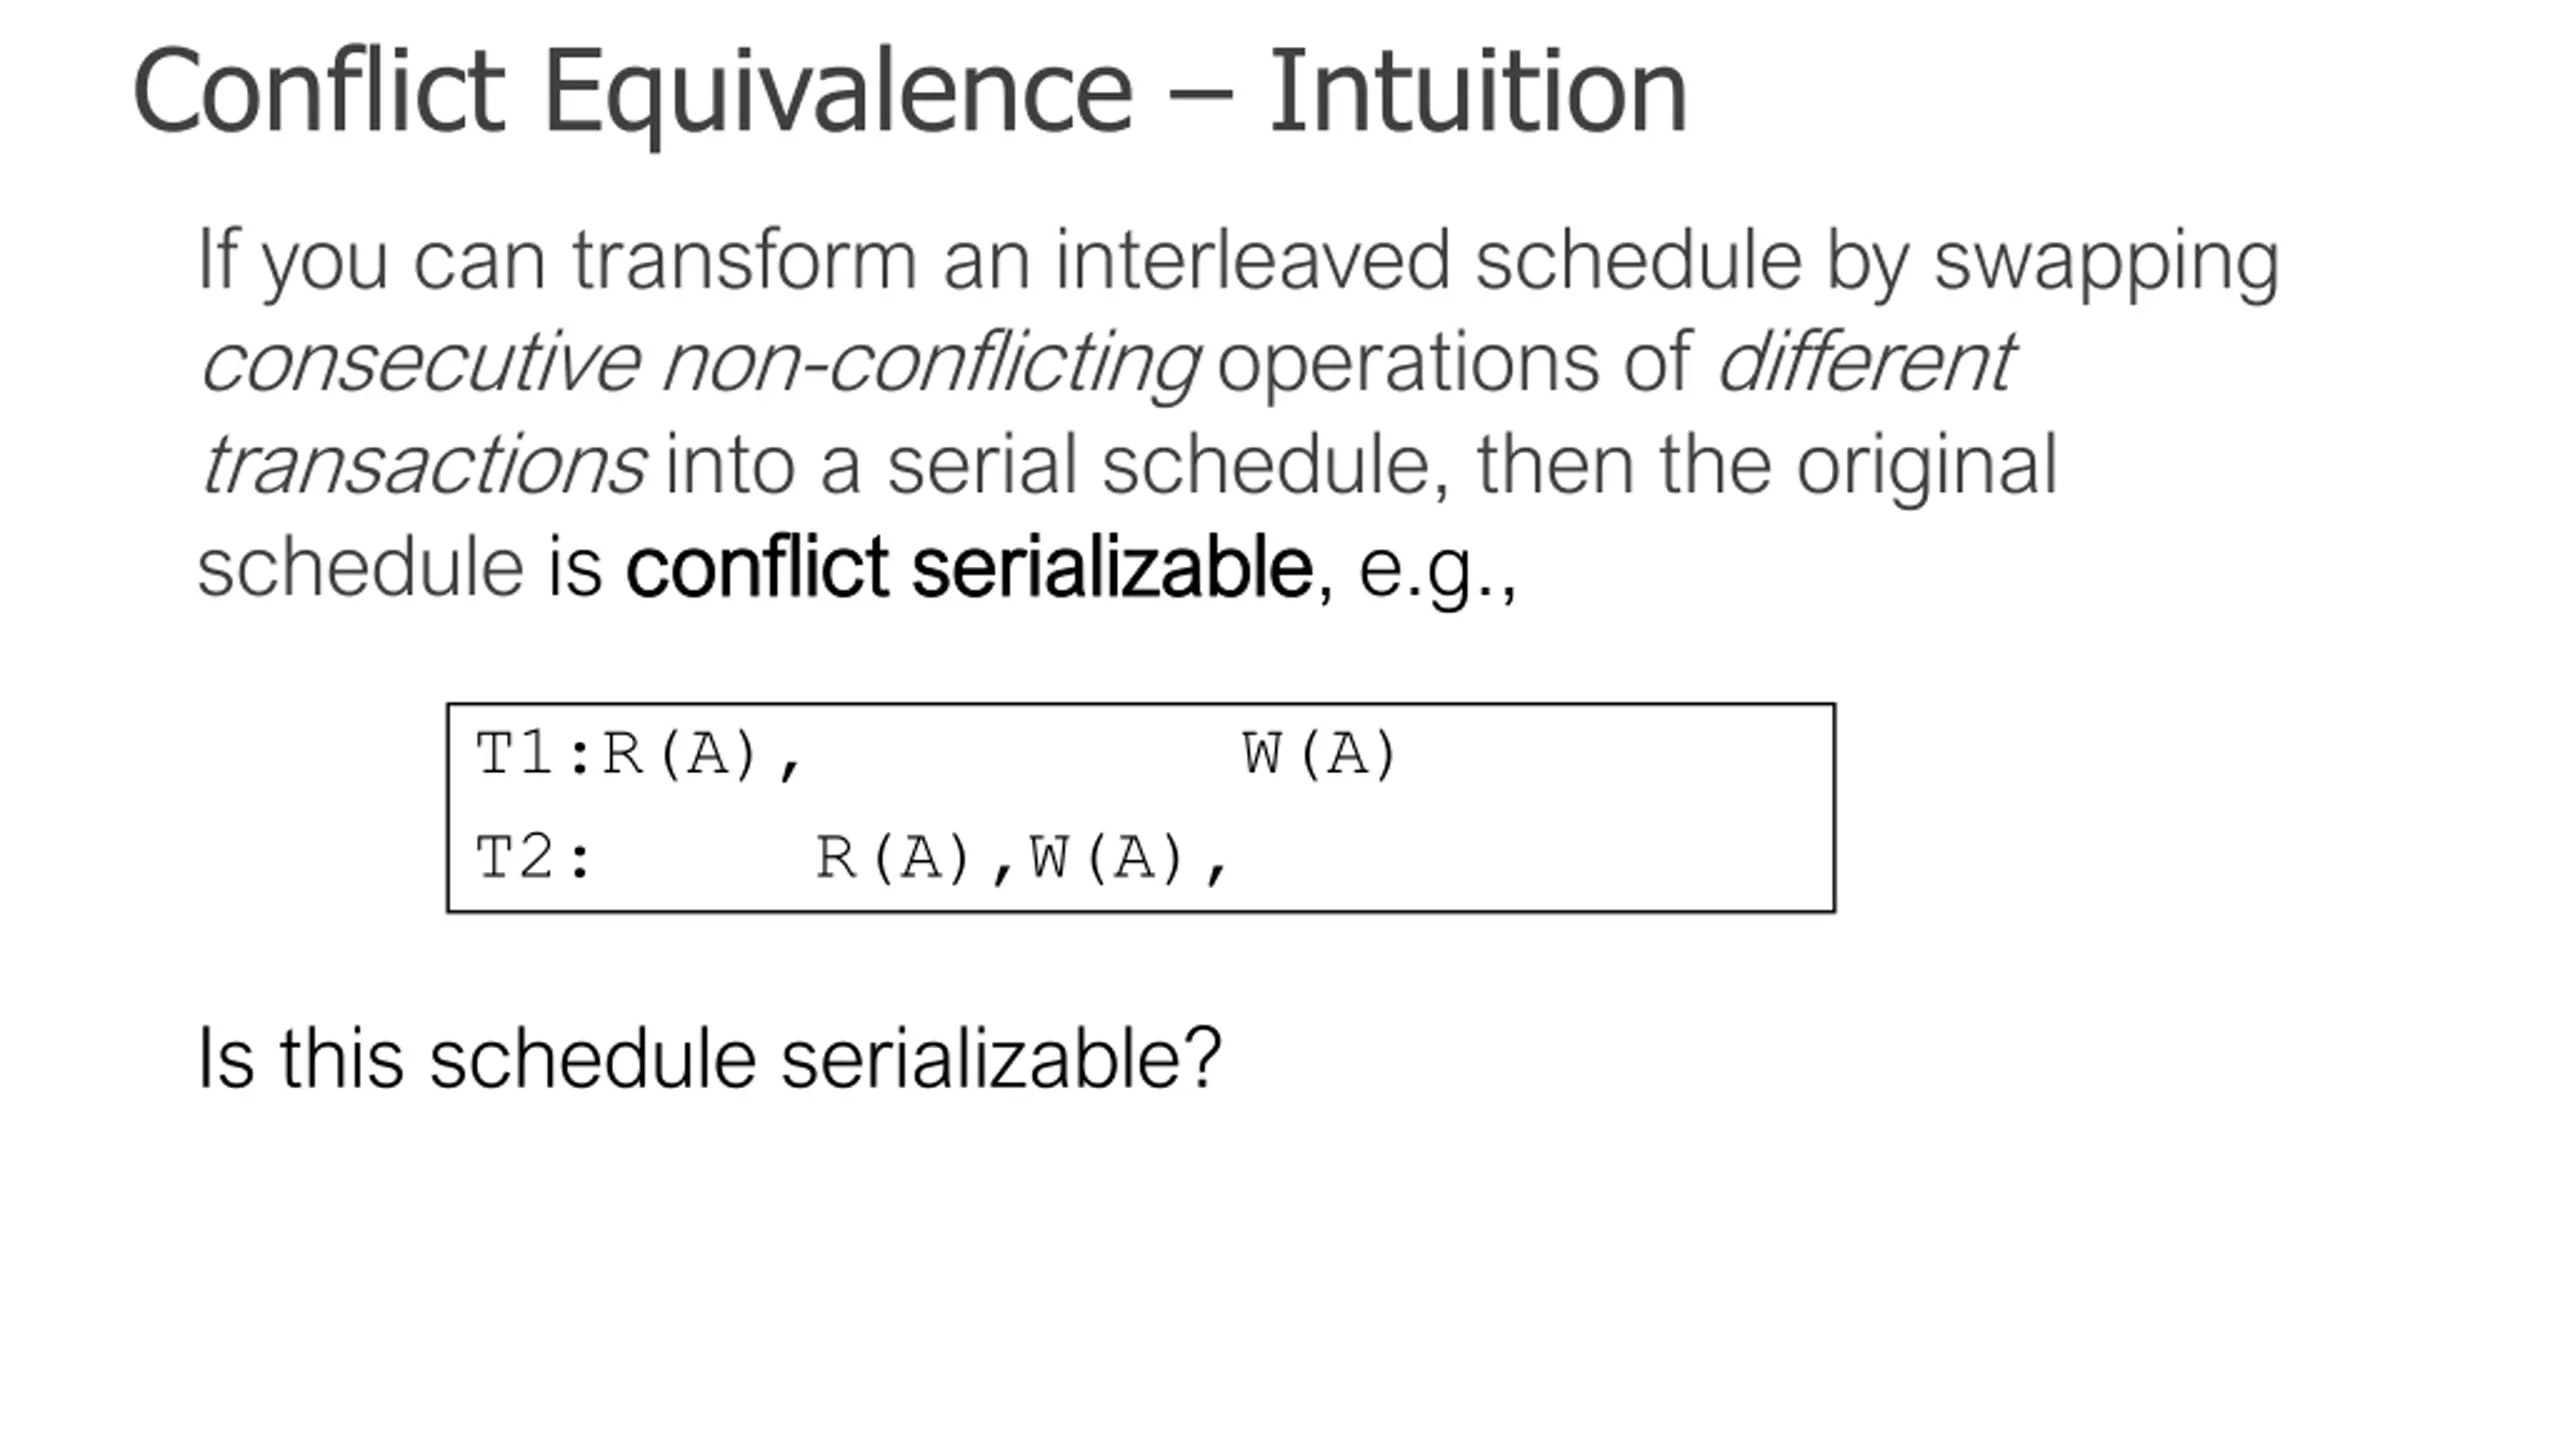Click the italic phrase "consecutive non-conflicting"
The height and width of the screenshot is (1440, 2560).
pyautogui.click(x=700, y=362)
